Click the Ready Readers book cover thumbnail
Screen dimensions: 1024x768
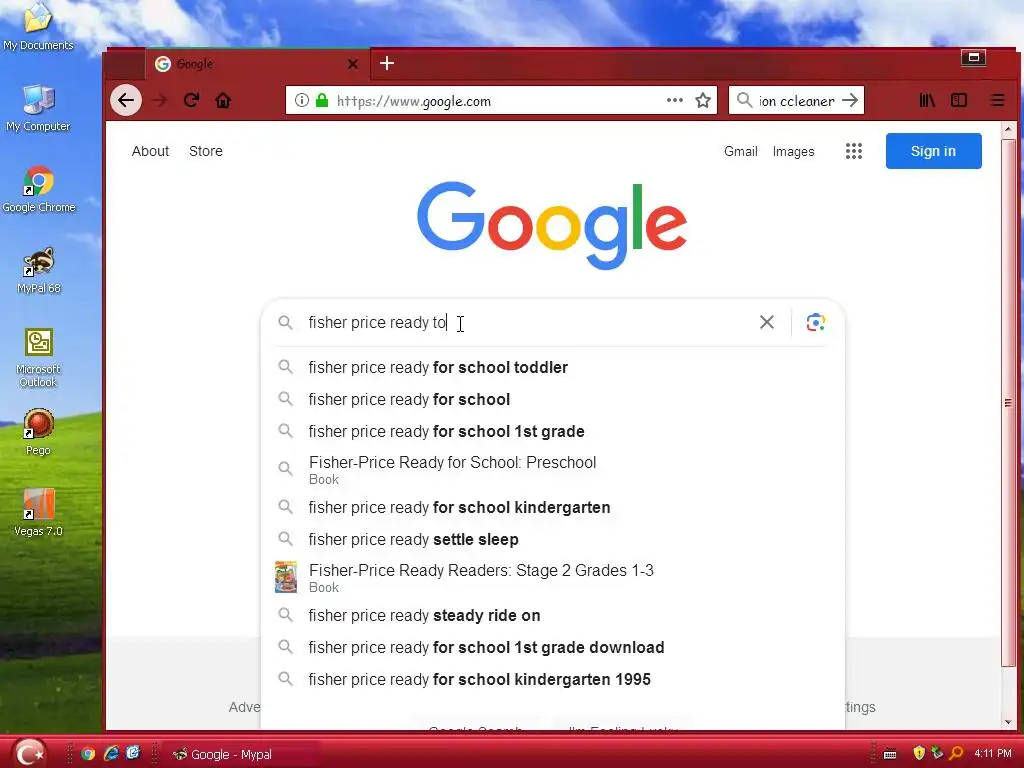[x=285, y=577]
